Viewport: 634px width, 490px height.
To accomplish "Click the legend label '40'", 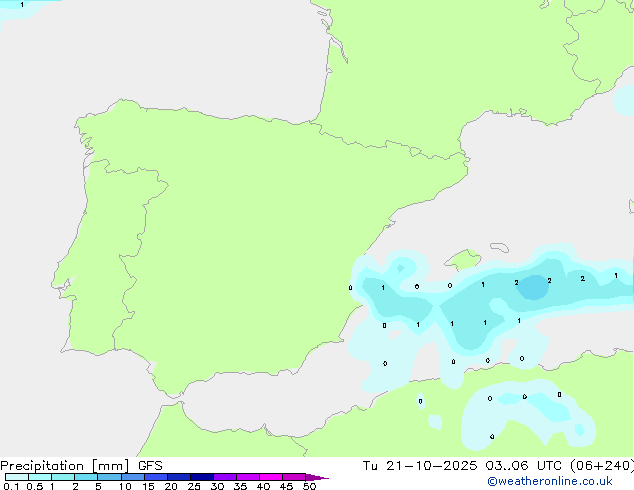I will 263,486.
